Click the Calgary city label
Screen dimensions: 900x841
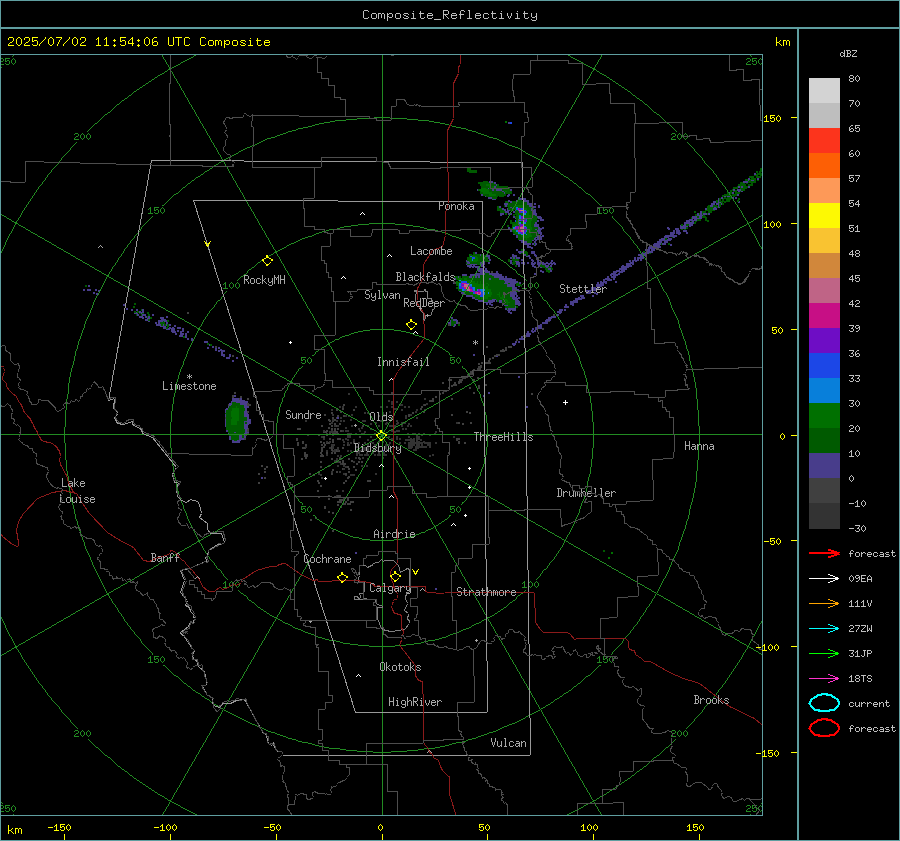tap(390, 588)
